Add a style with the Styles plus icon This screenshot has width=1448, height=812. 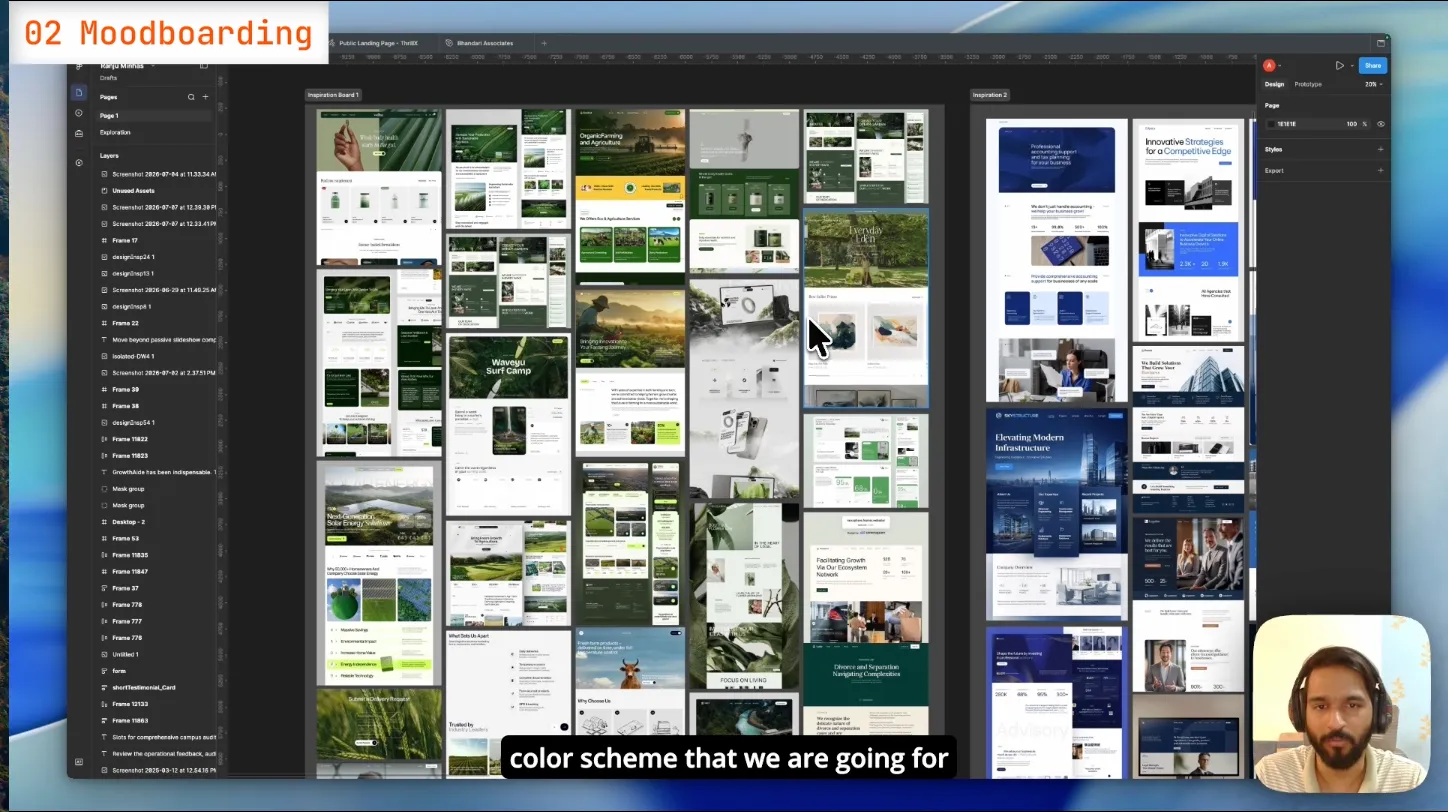click(1381, 149)
